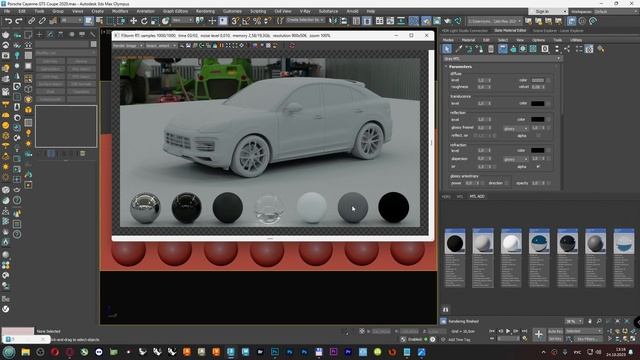This screenshot has width=640, height=360.
Task: Switch to the MTL ADD view tab
Action: 477,197
